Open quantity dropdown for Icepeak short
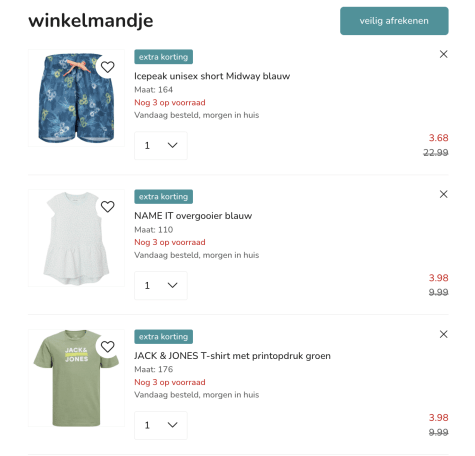 pos(161,146)
